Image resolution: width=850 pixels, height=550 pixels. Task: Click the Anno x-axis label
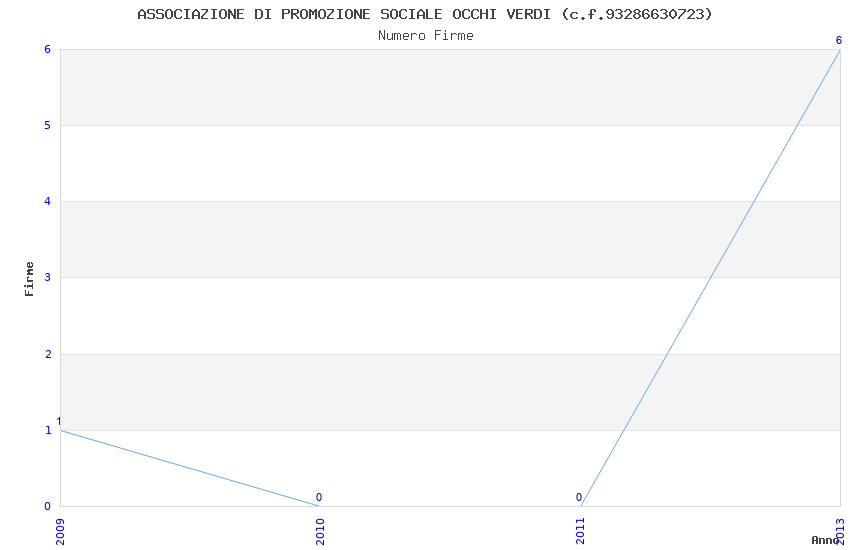(x=825, y=540)
